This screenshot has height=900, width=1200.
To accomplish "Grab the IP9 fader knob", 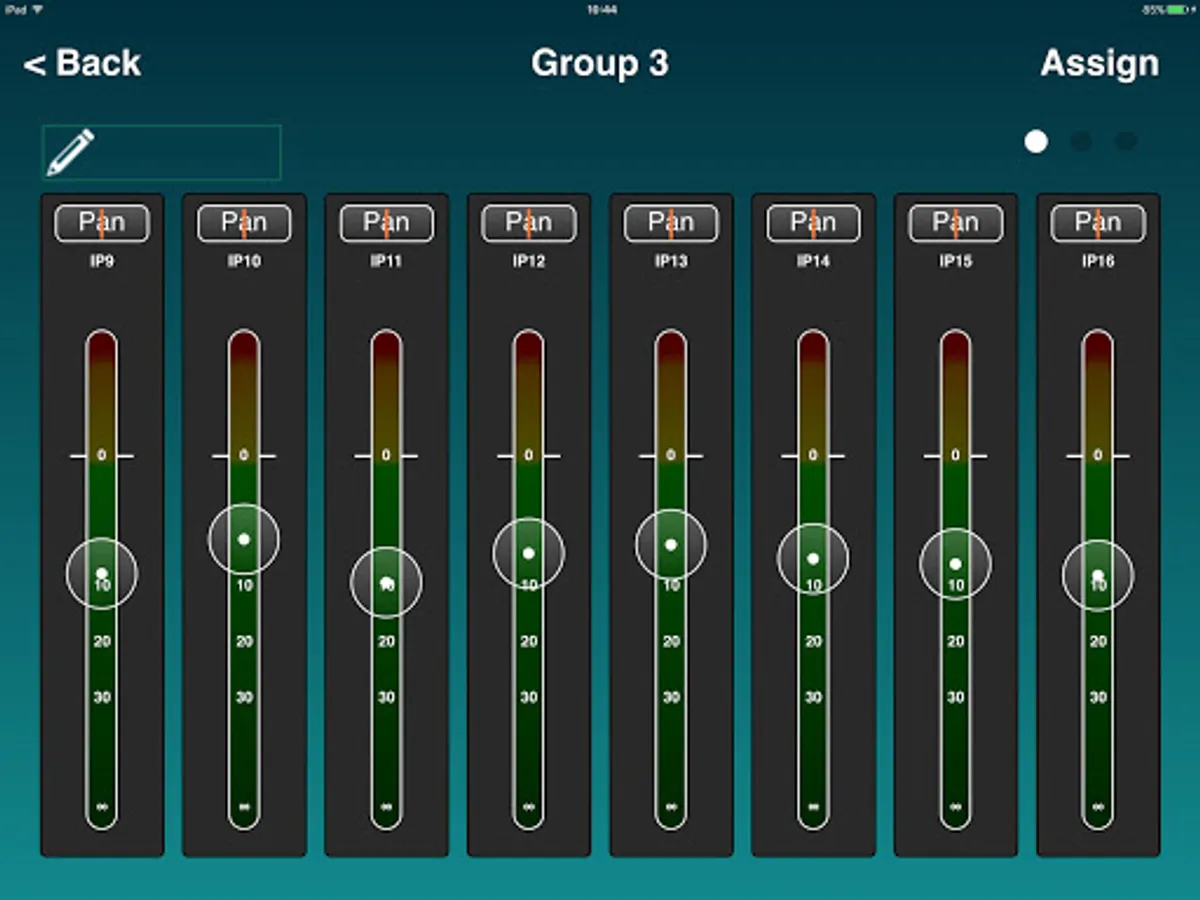I will click(x=102, y=573).
